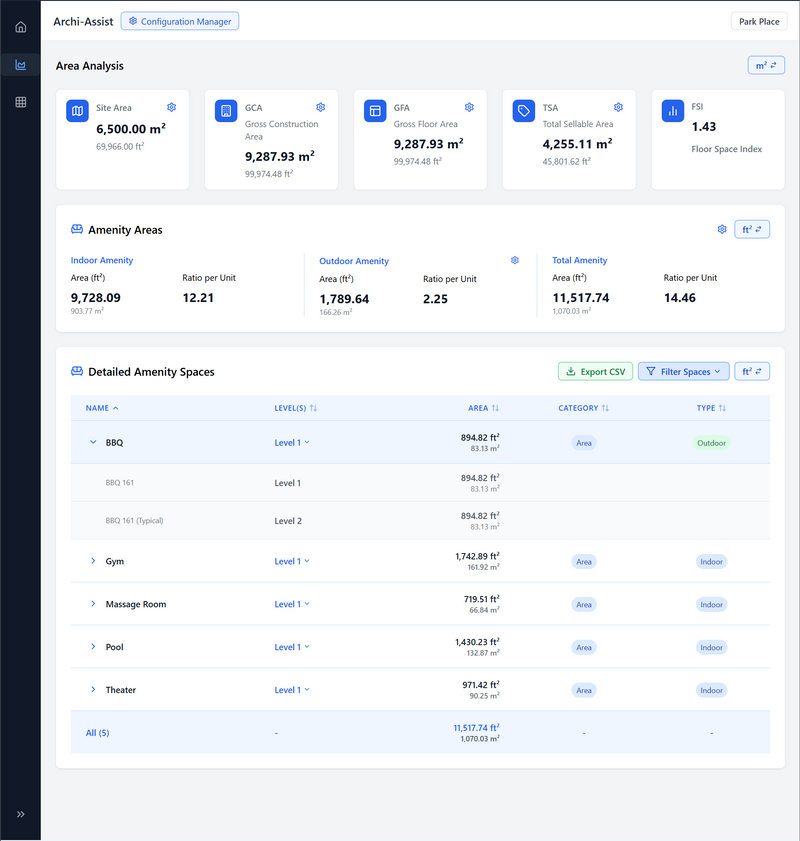The height and width of the screenshot is (841, 800).
Task: Toggle Area Analysis units to m²
Action: [x=766, y=65]
